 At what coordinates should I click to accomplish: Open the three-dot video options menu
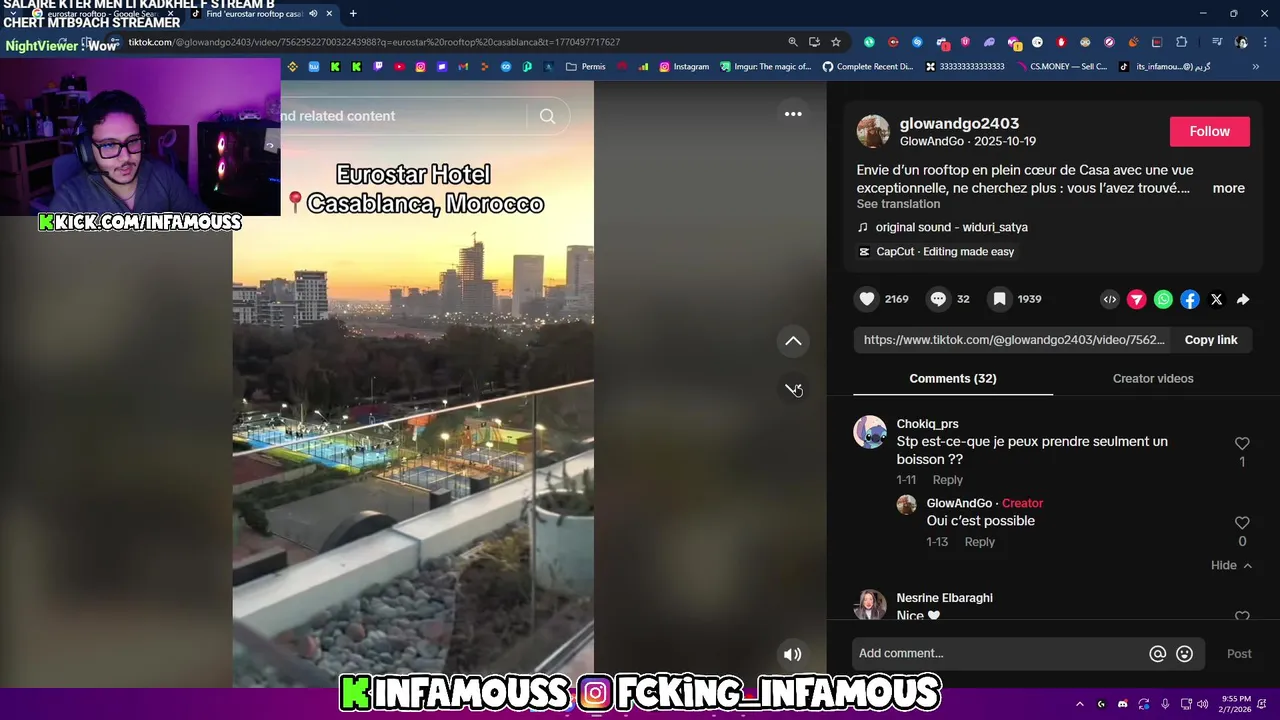[x=793, y=114]
